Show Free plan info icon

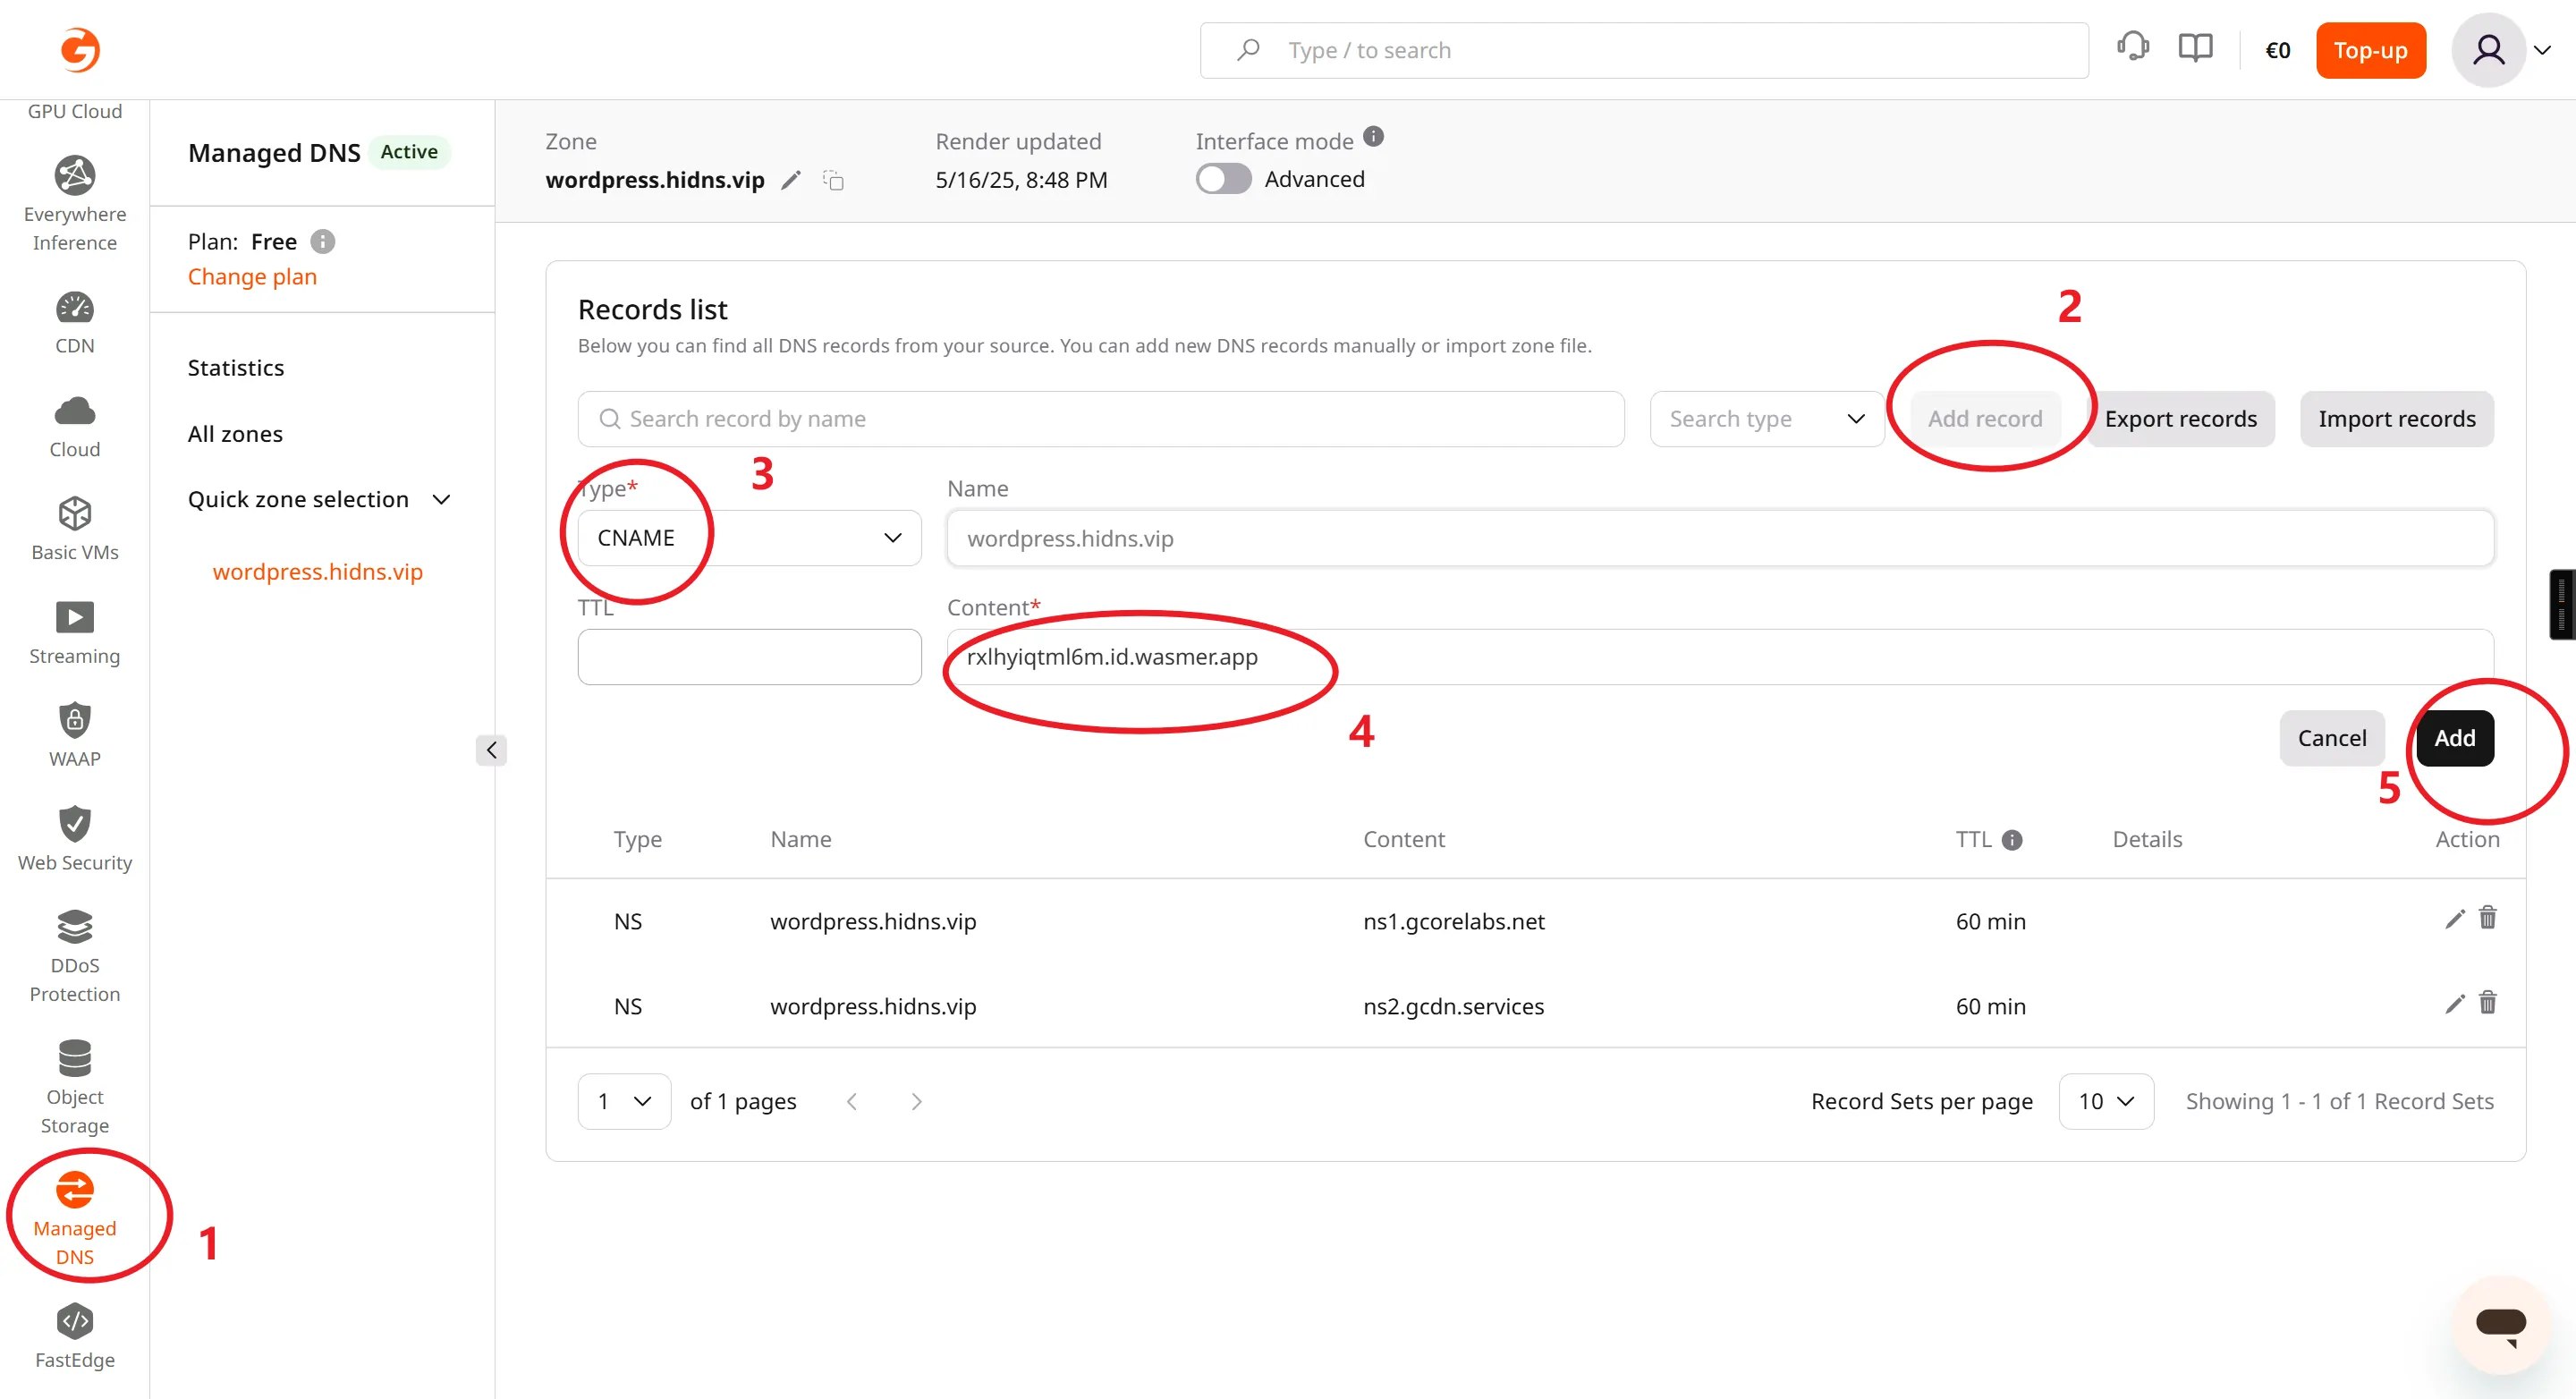coord(322,242)
